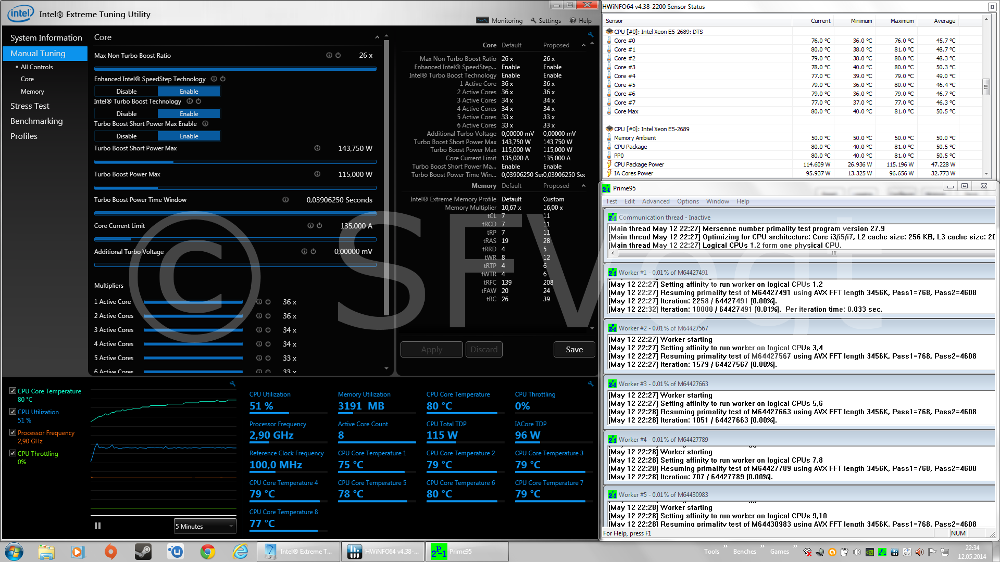Click the info icon for Max Non Turbo Boost Ratio

click(329, 55)
